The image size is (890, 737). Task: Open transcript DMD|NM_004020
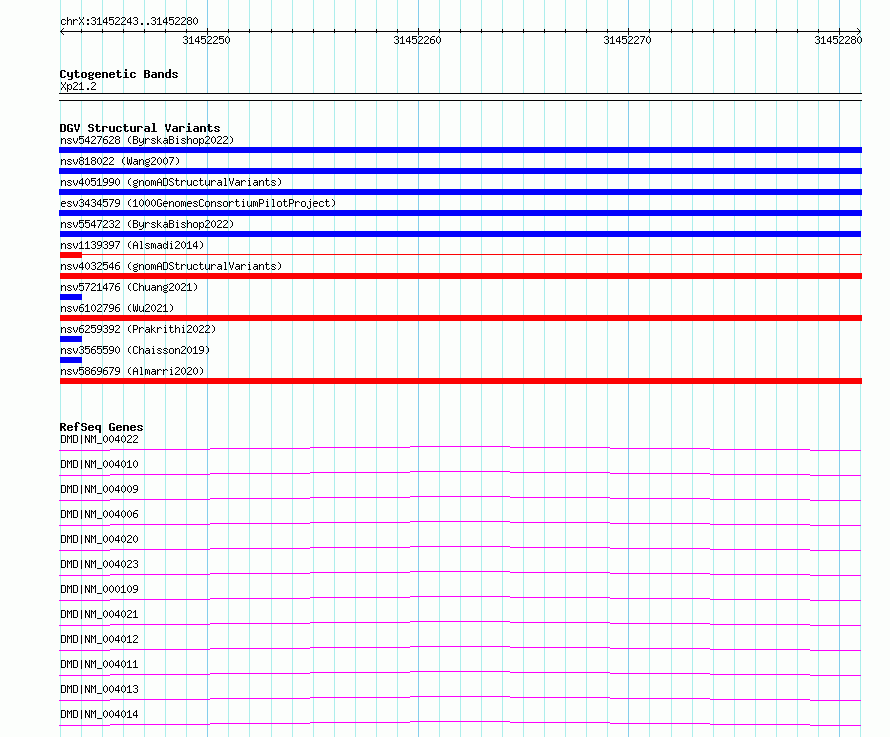click(99, 539)
